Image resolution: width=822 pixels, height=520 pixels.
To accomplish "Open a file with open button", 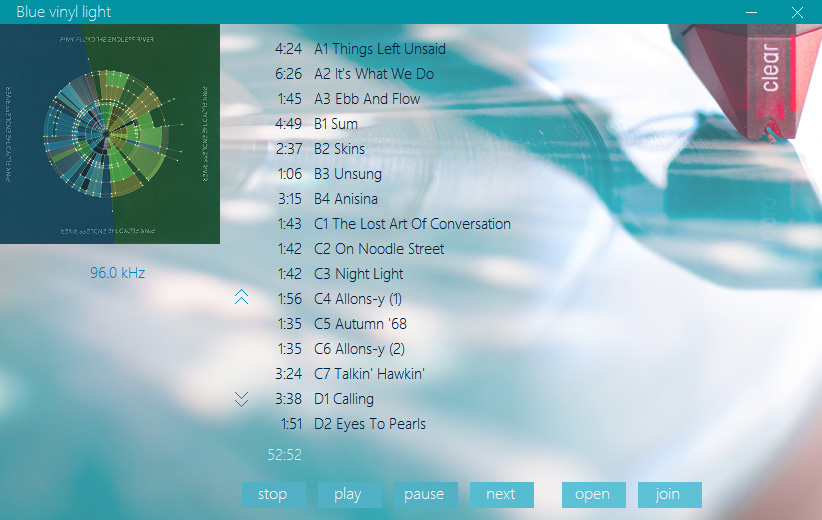I will pos(593,494).
